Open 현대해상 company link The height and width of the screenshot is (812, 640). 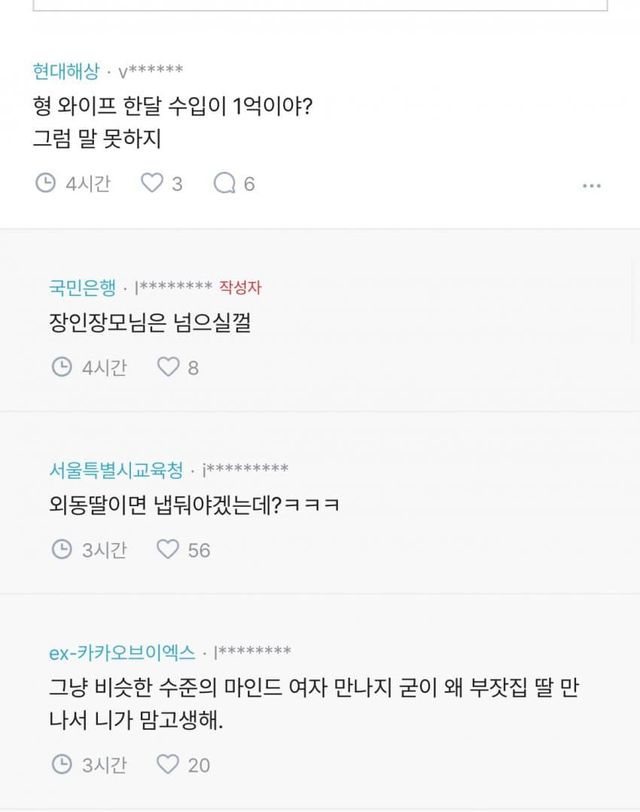click(x=66, y=71)
